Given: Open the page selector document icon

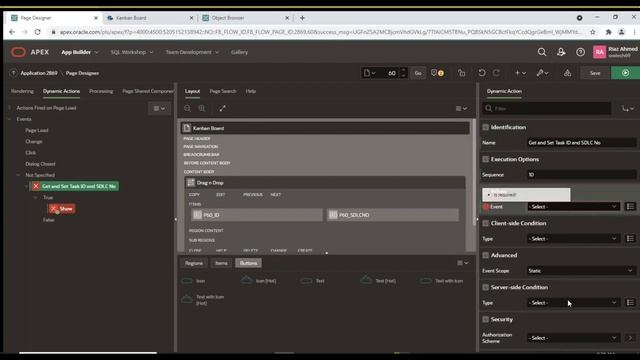Looking at the screenshot, I should click(x=369, y=73).
